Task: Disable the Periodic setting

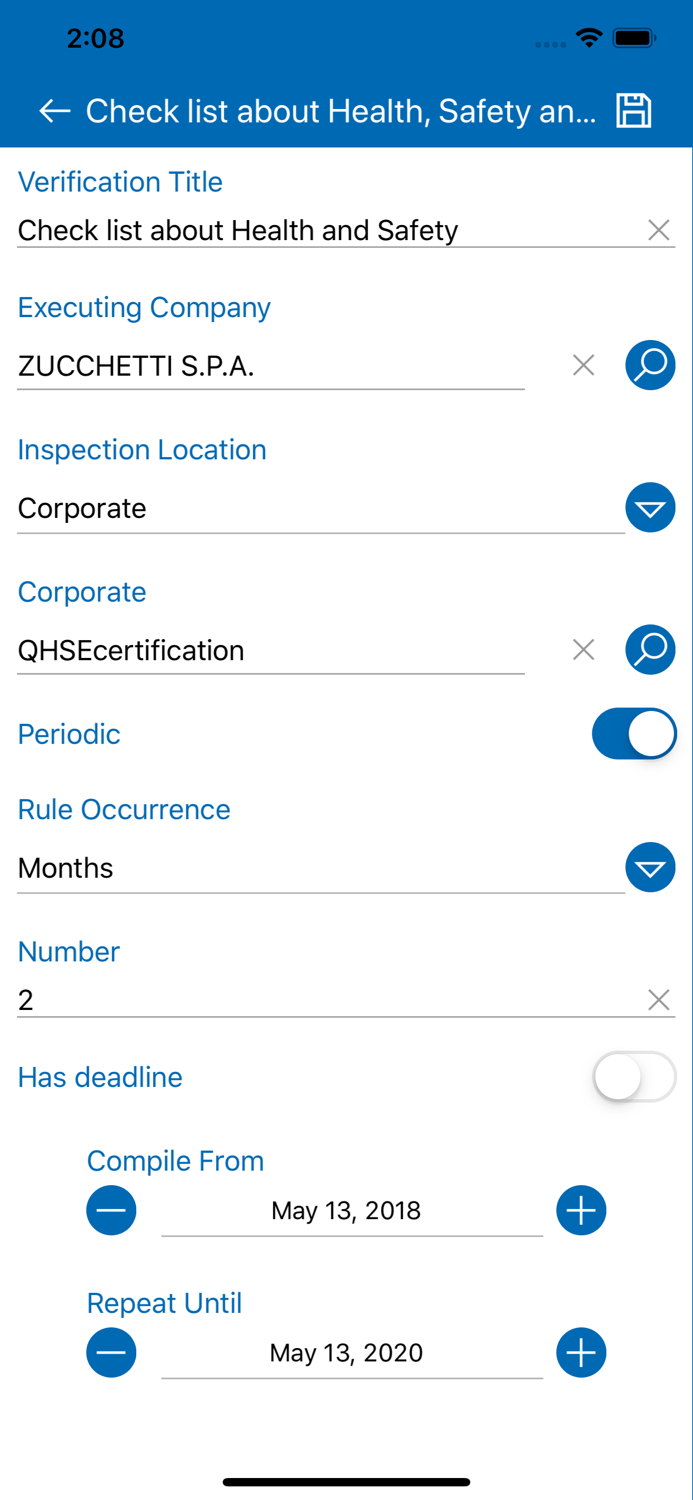Action: 634,733
